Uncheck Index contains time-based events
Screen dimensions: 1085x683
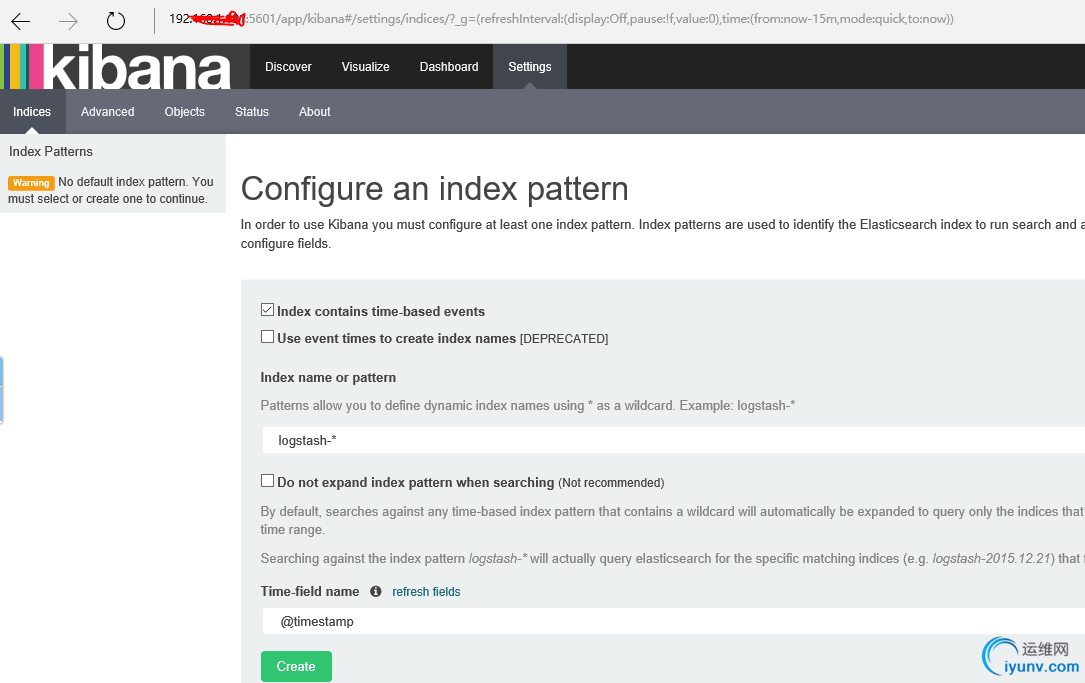click(267, 310)
